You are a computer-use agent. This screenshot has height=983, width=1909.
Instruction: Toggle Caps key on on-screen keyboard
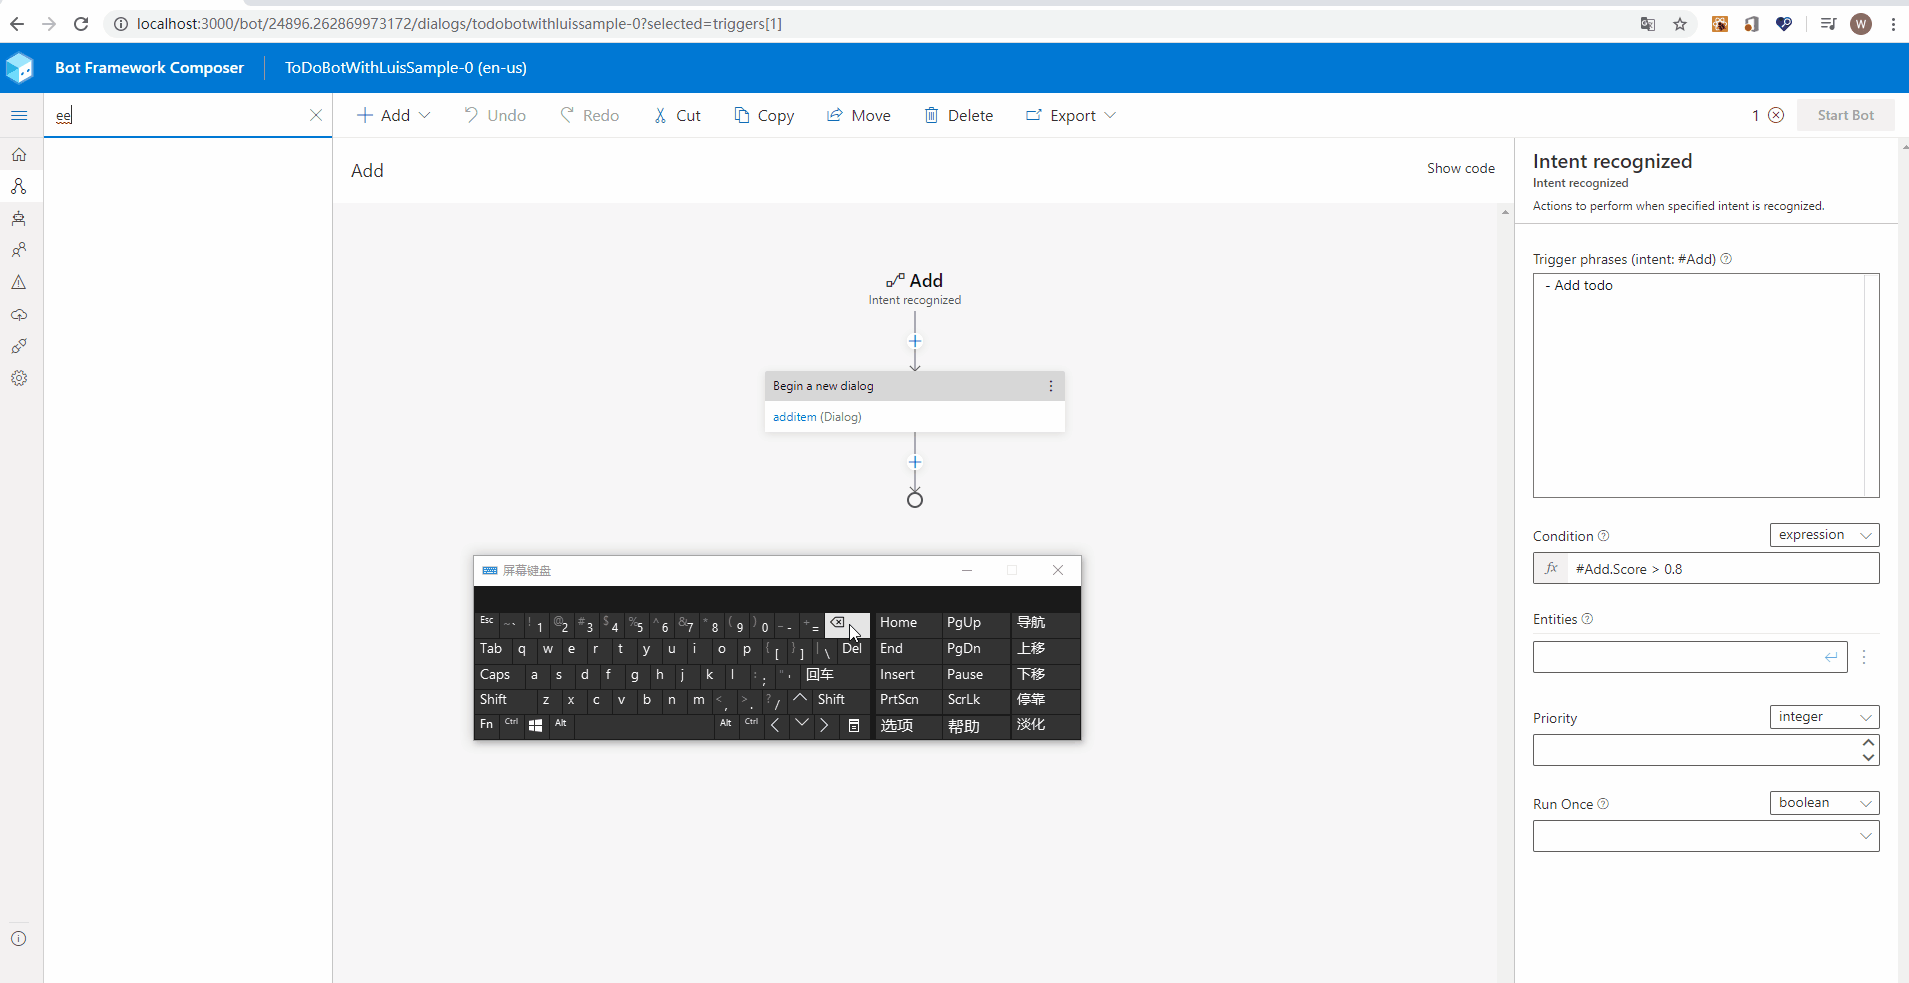point(498,675)
